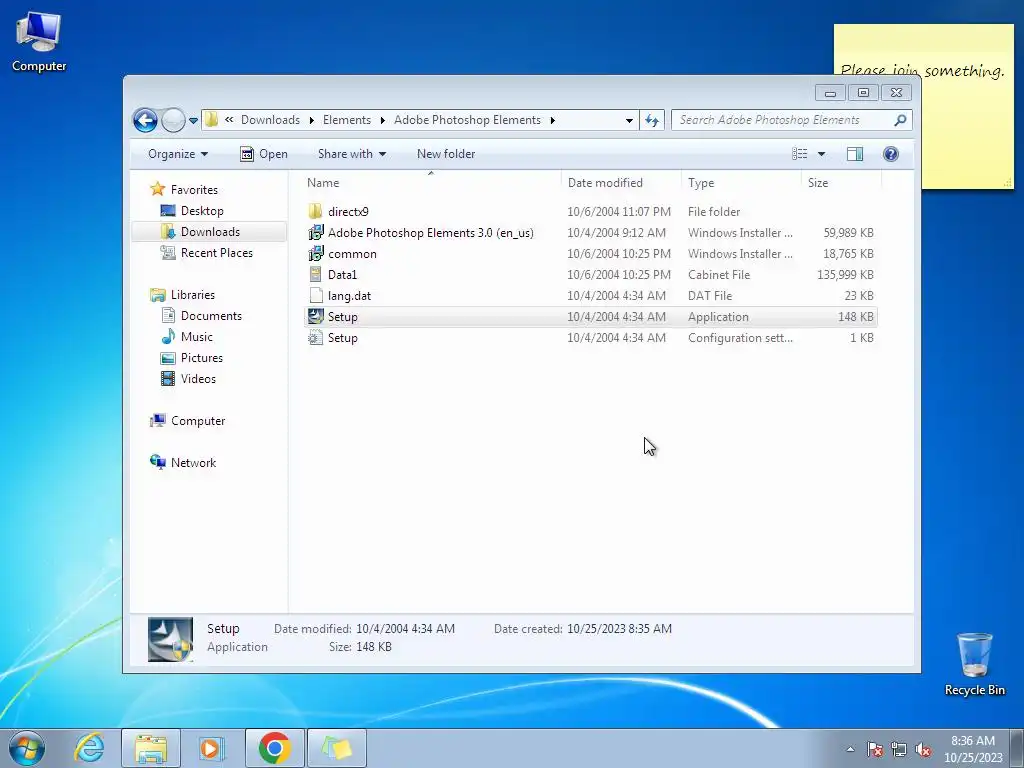Select the Setup application icon

315,317
